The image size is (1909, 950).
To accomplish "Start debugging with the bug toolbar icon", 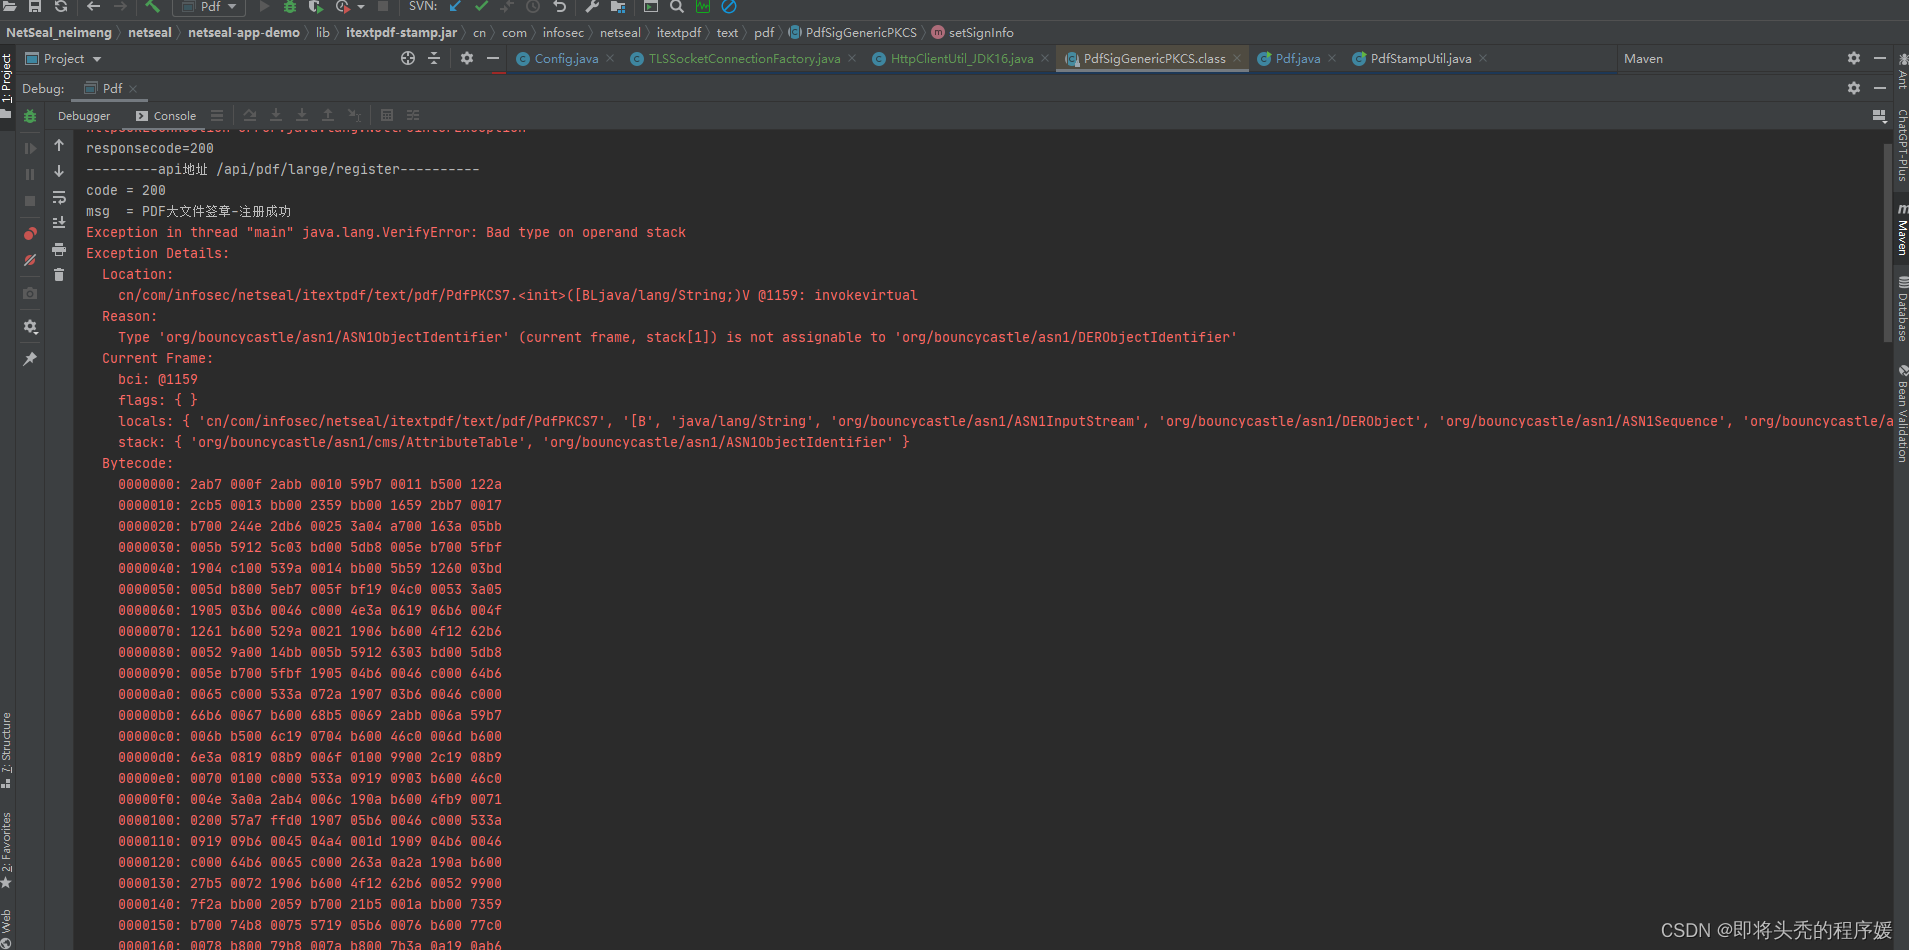I will point(290,7).
